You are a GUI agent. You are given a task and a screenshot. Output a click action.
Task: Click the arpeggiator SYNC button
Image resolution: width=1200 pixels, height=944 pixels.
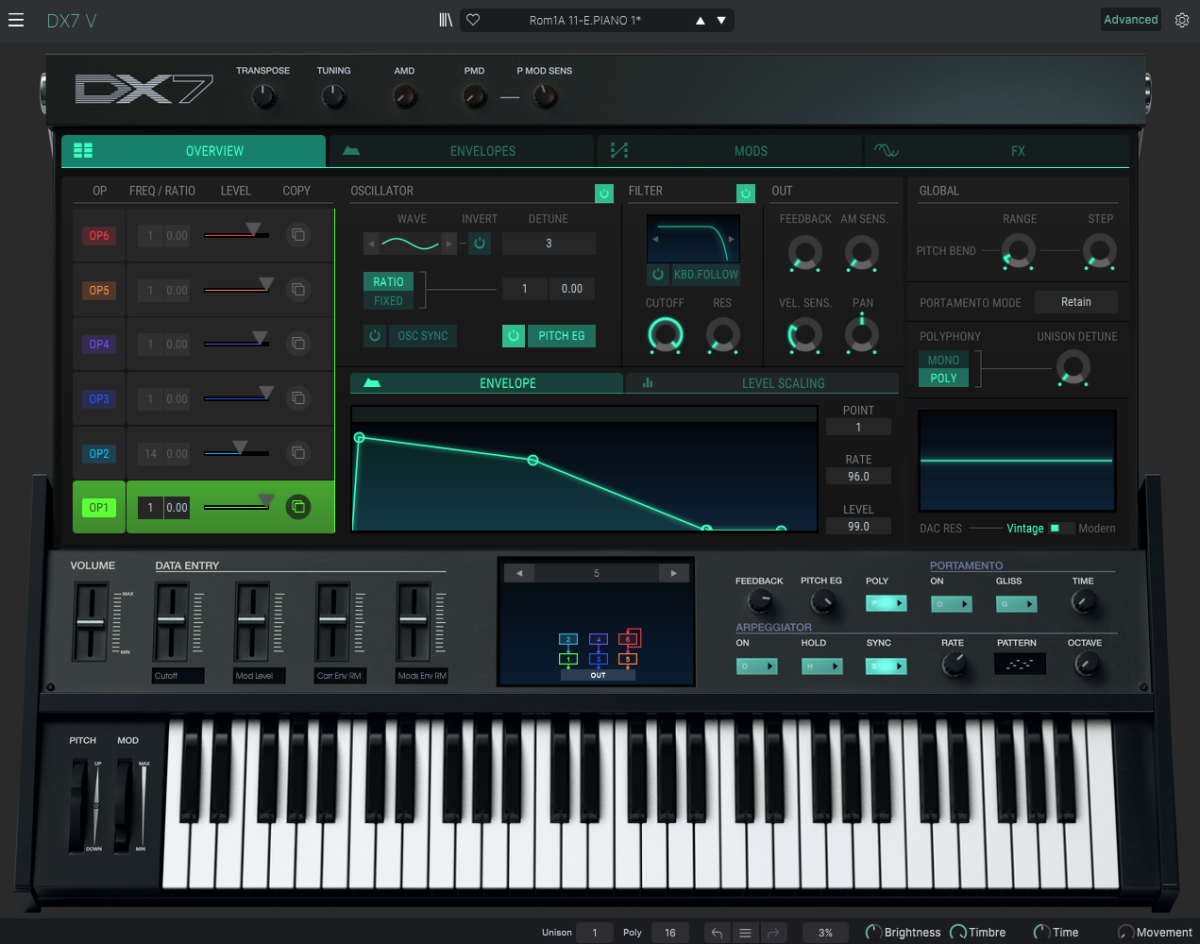point(886,666)
